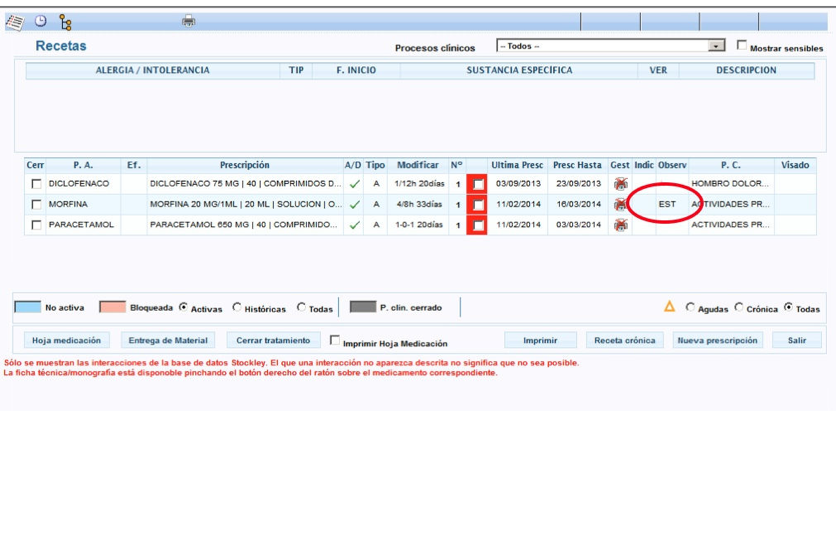Click the Ultima Presc column header

(517, 165)
